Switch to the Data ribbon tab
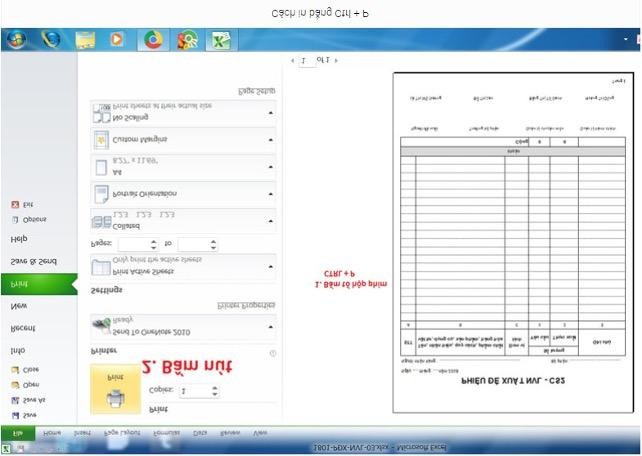Image resolution: width=642 pixels, height=456 pixels. pos(200,433)
